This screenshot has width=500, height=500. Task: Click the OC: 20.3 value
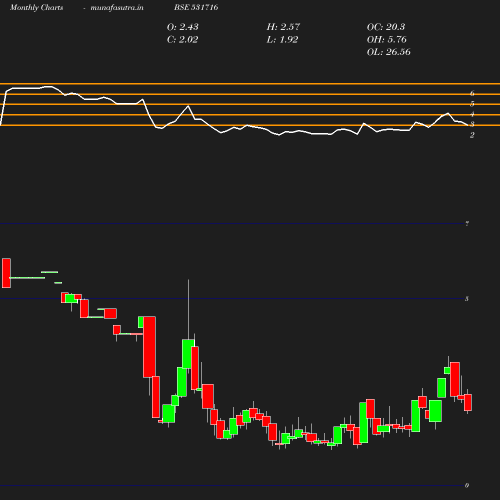point(386,27)
